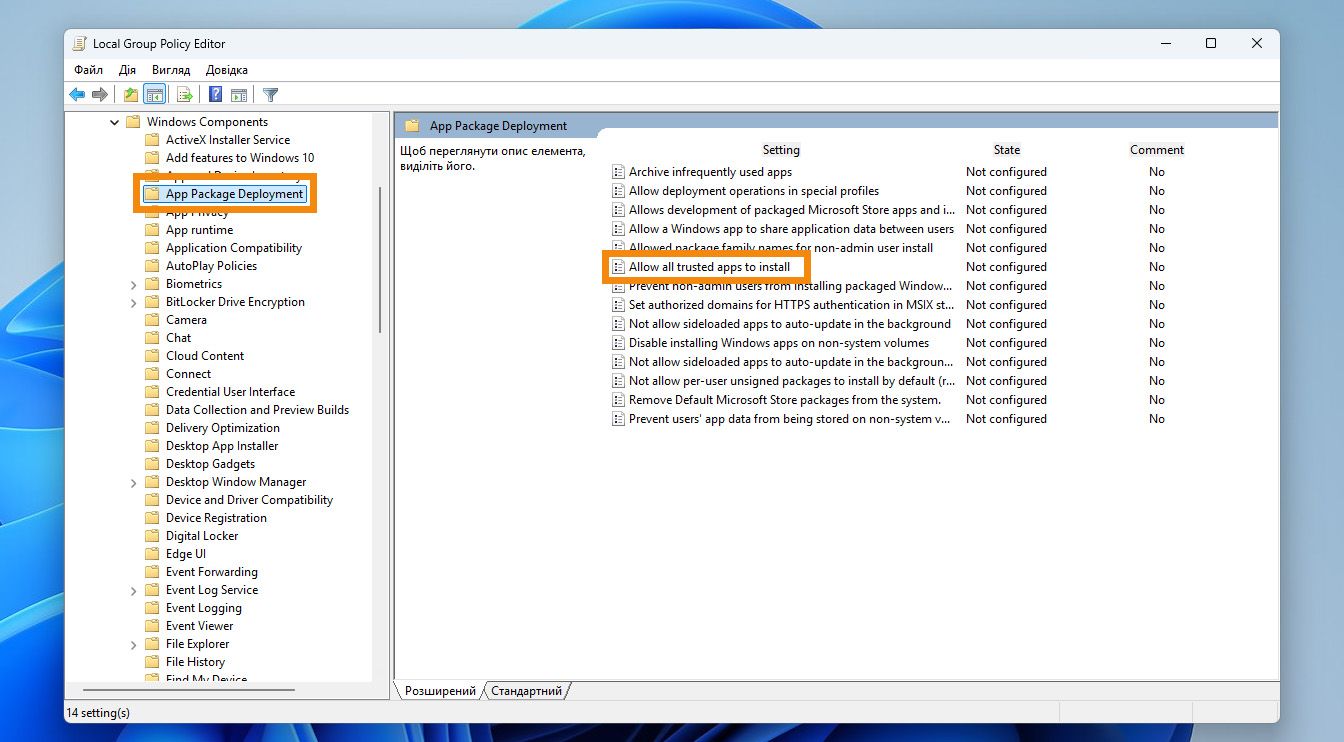Toggle the Show/Hide Action Pane toolbar icon

(239, 95)
